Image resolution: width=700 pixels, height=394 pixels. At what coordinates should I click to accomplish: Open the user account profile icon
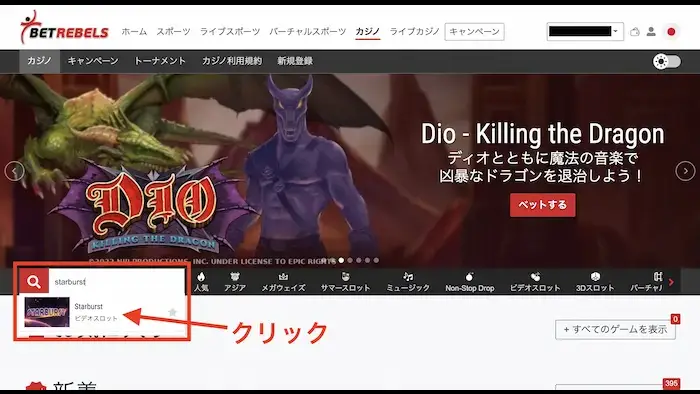point(651,32)
